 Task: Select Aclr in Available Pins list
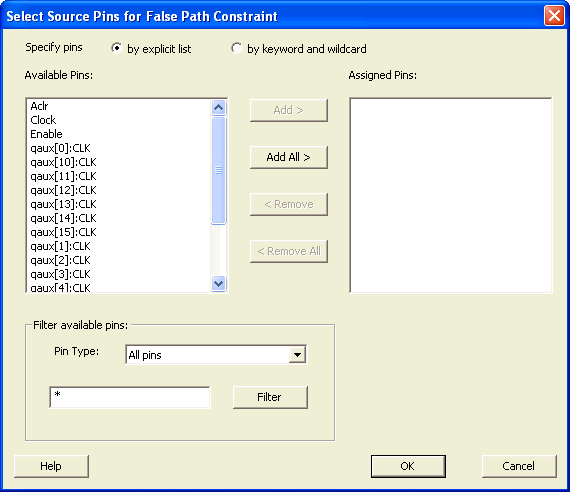tap(39, 106)
